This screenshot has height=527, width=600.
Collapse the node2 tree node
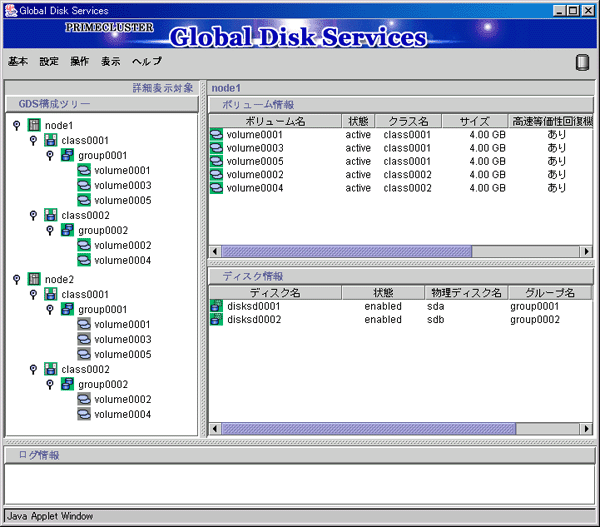pos(16,279)
